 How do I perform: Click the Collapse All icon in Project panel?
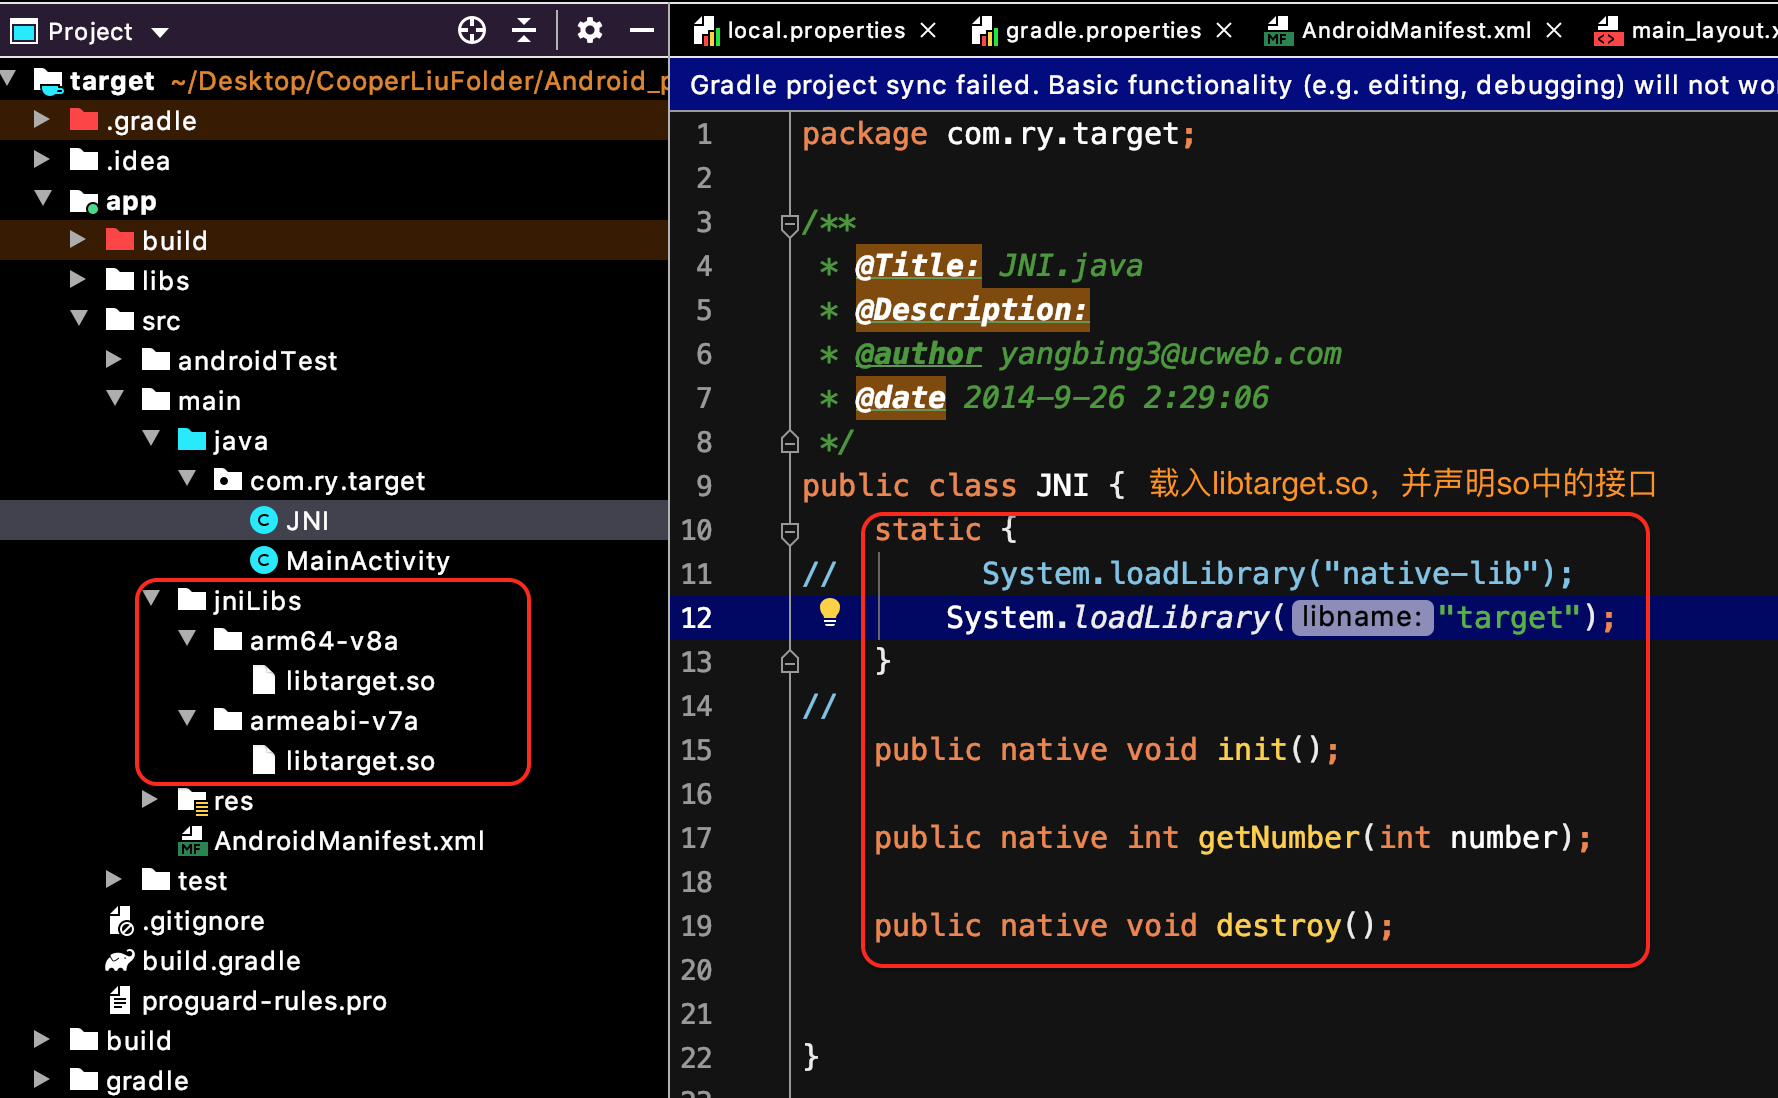coord(524,31)
